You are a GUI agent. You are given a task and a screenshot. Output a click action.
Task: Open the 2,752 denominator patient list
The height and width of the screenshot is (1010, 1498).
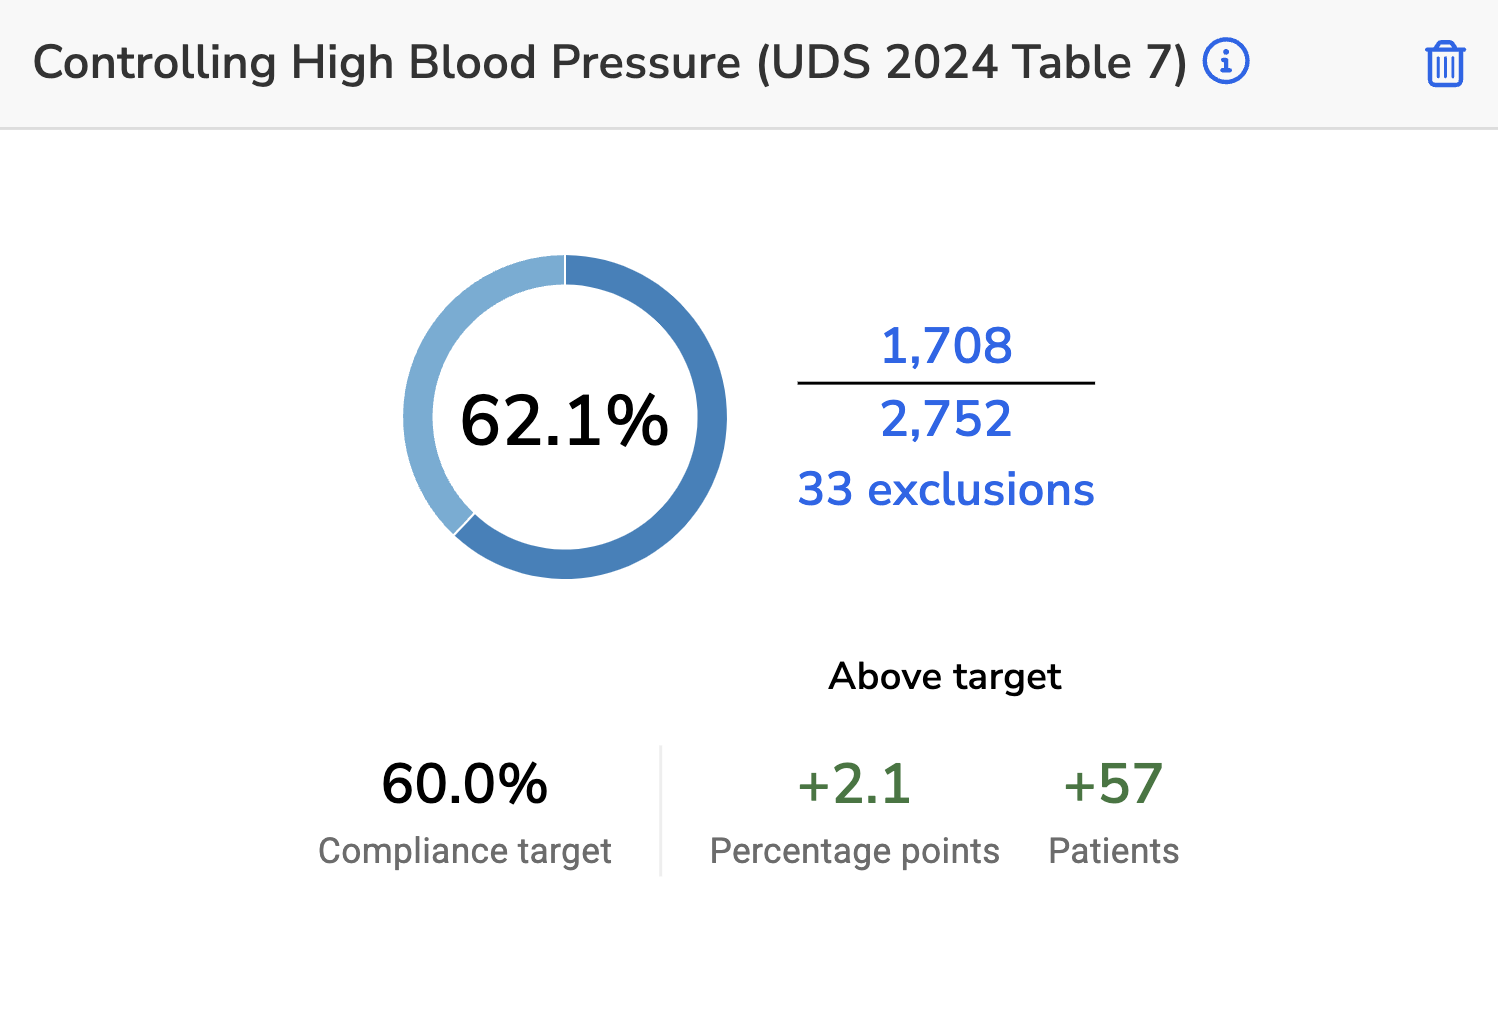coord(946,419)
